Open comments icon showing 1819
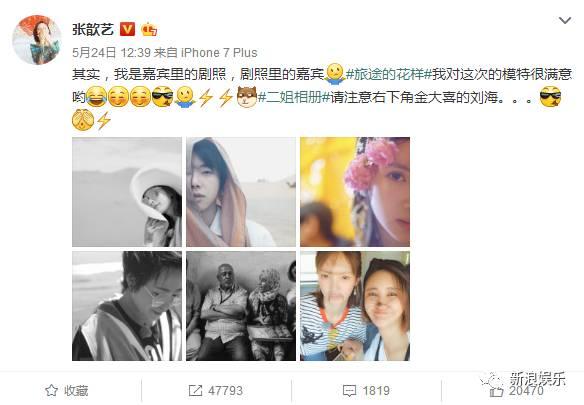 [x=349, y=390]
